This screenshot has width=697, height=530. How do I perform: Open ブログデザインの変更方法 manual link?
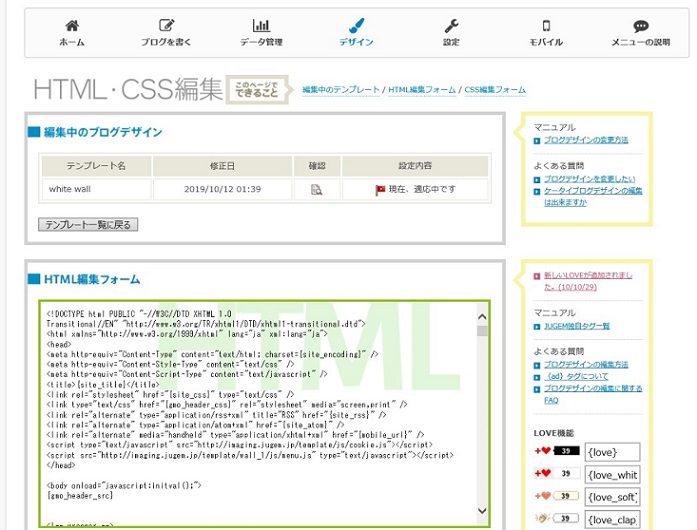click(x=586, y=140)
